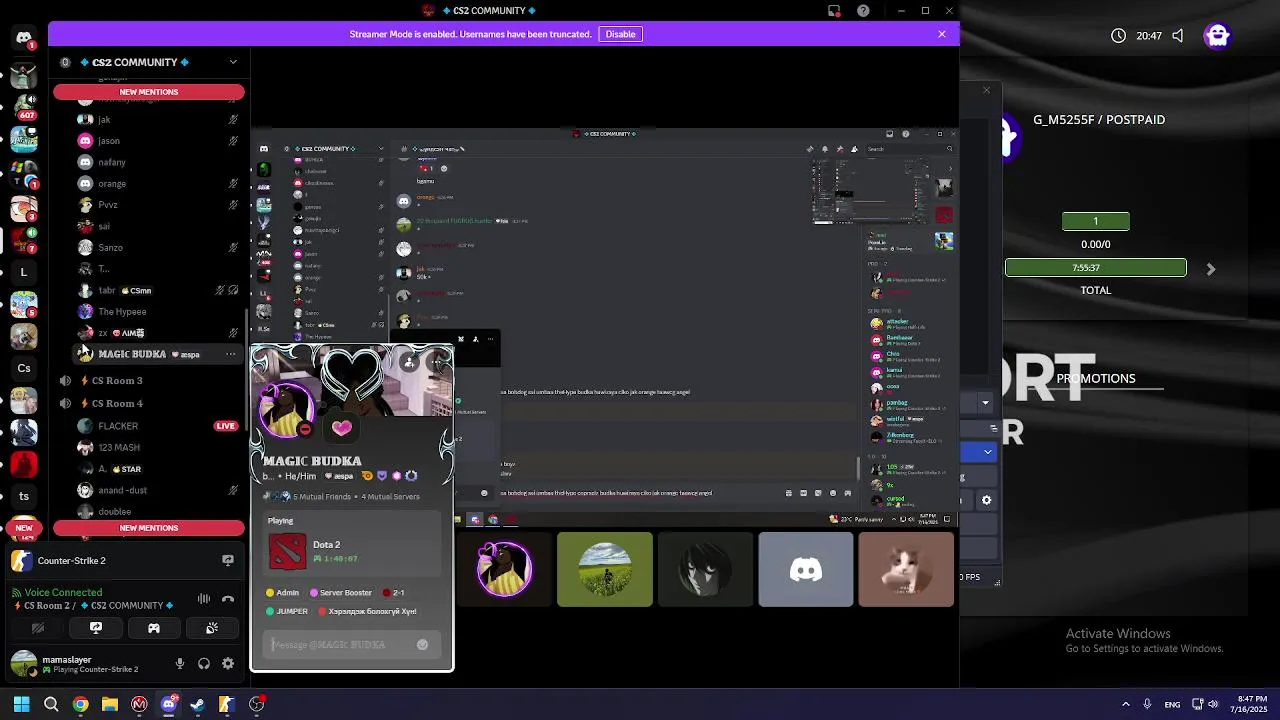Watch FLACKER's LIVE stream
The image size is (1280, 720).
[226, 426]
